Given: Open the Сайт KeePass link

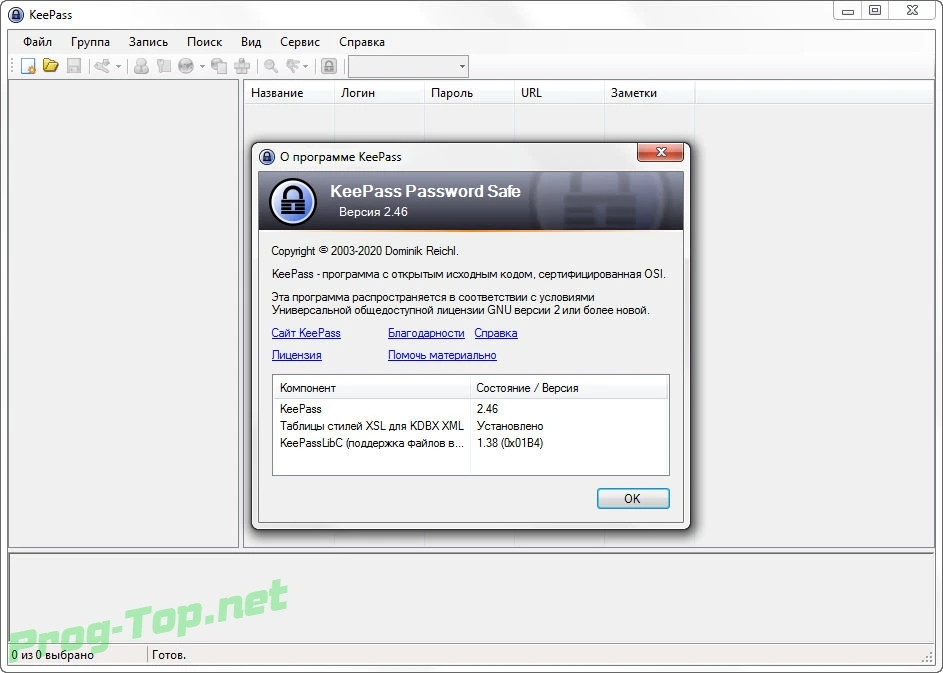Looking at the screenshot, I should 306,333.
